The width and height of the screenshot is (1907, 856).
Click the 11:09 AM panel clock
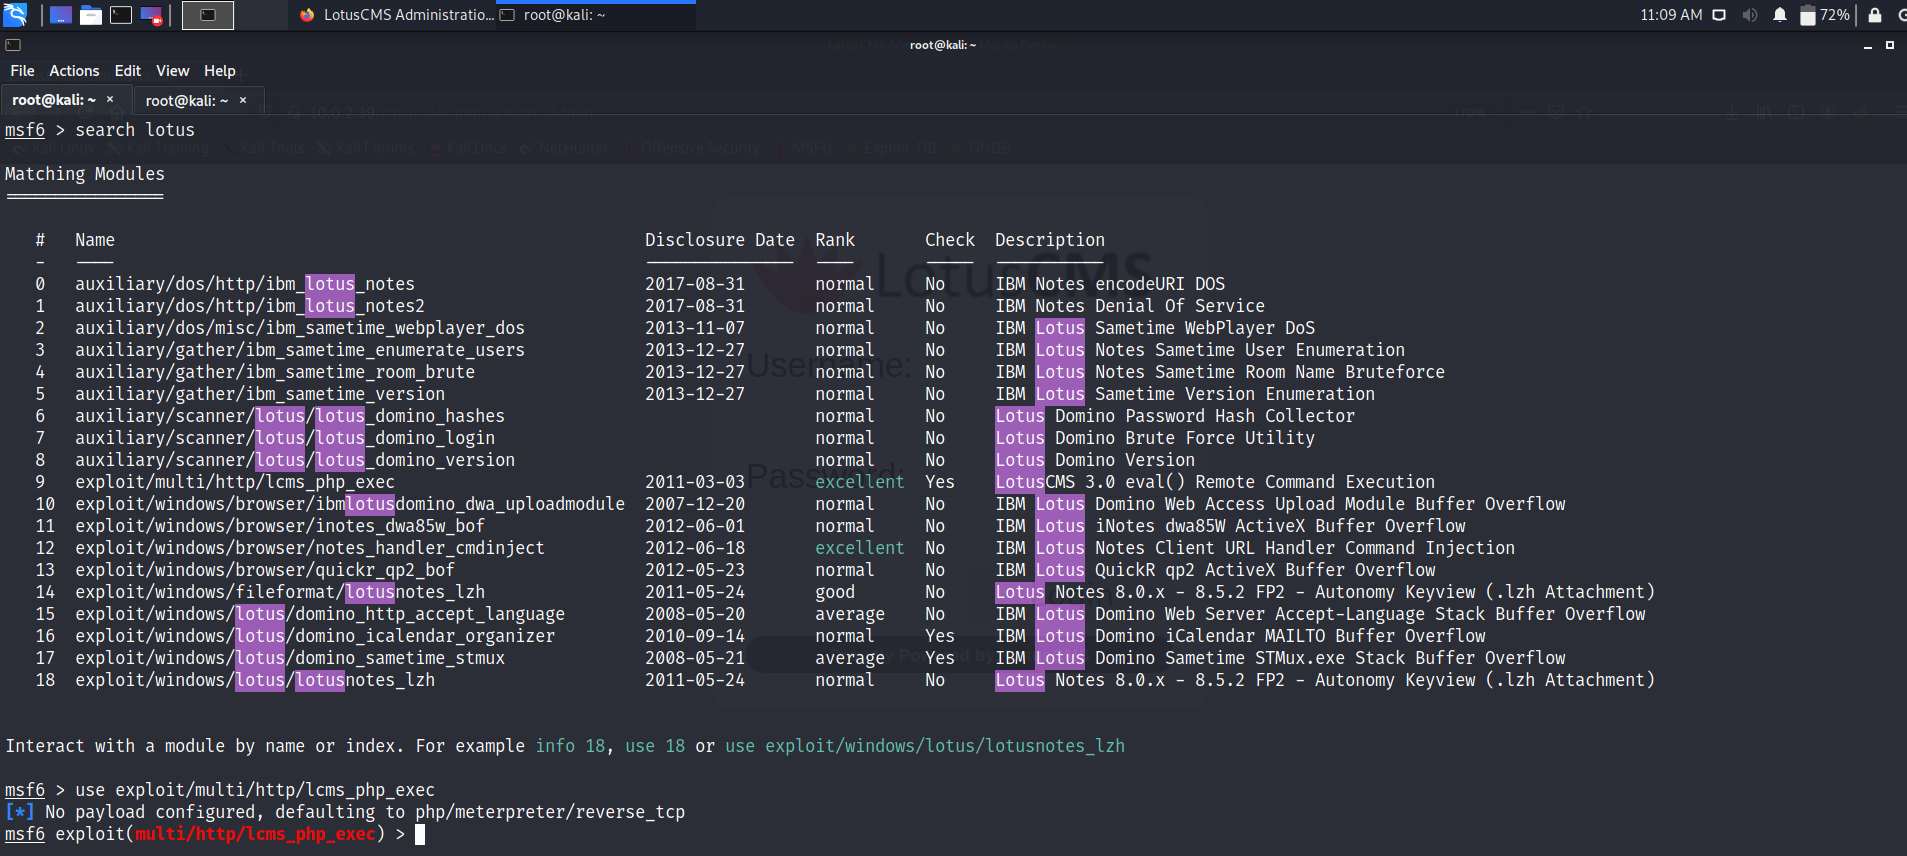1670,15
